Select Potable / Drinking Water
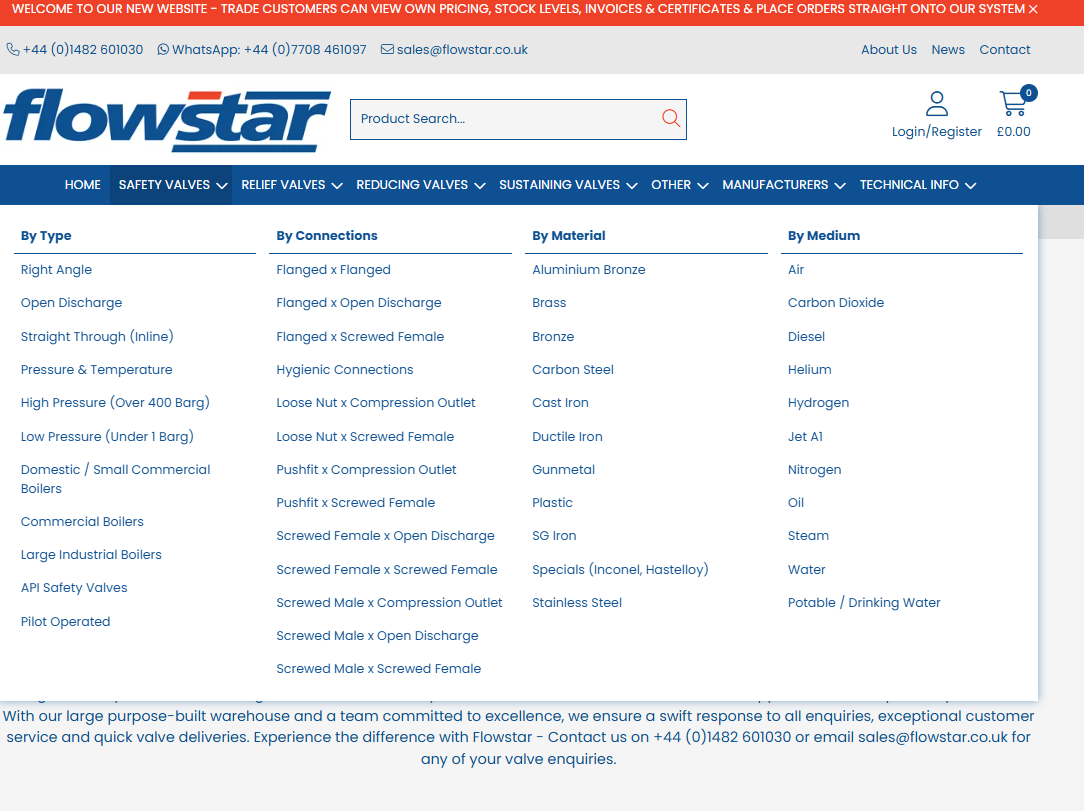1084x811 pixels. click(x=864, y=603)
